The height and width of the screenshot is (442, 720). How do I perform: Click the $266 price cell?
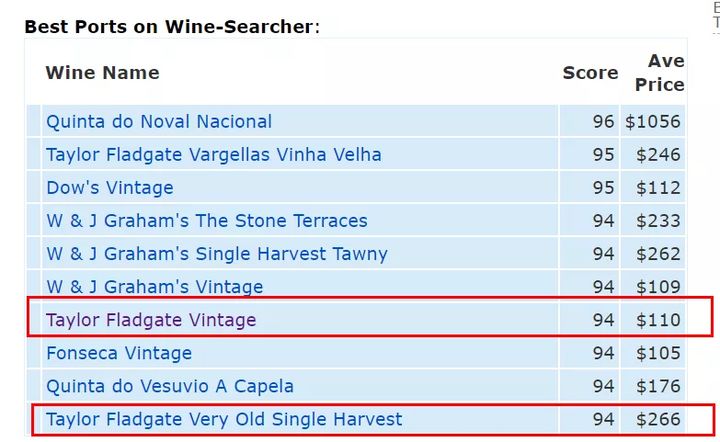[660, 419]
